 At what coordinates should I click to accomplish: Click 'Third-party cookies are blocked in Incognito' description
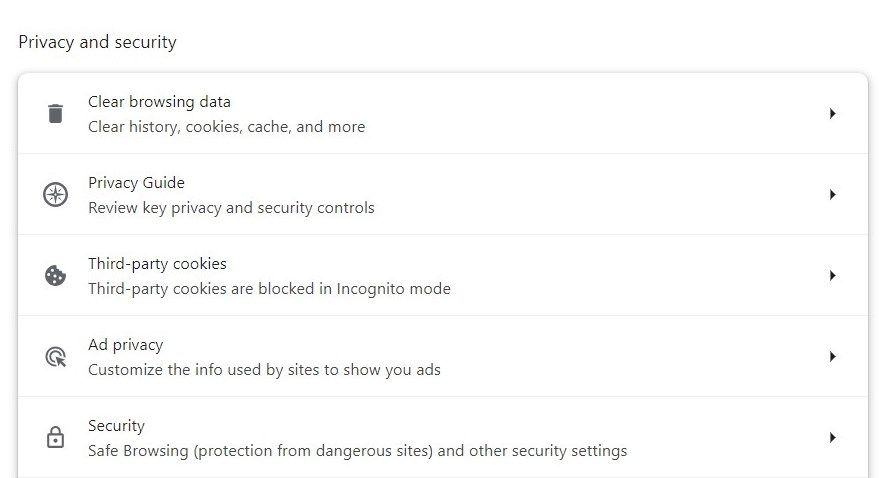tap(269, 289)
